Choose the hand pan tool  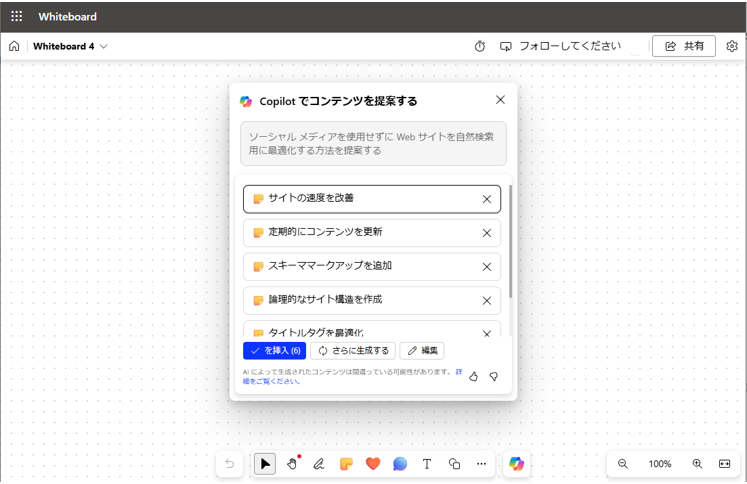click(293, 464)
